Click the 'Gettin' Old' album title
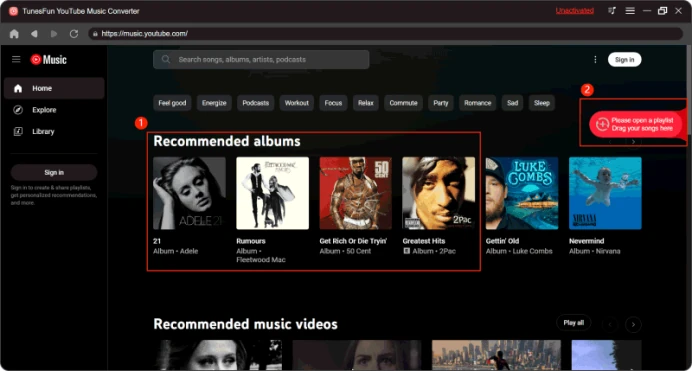Screen dimensions: 692x372 502,241
